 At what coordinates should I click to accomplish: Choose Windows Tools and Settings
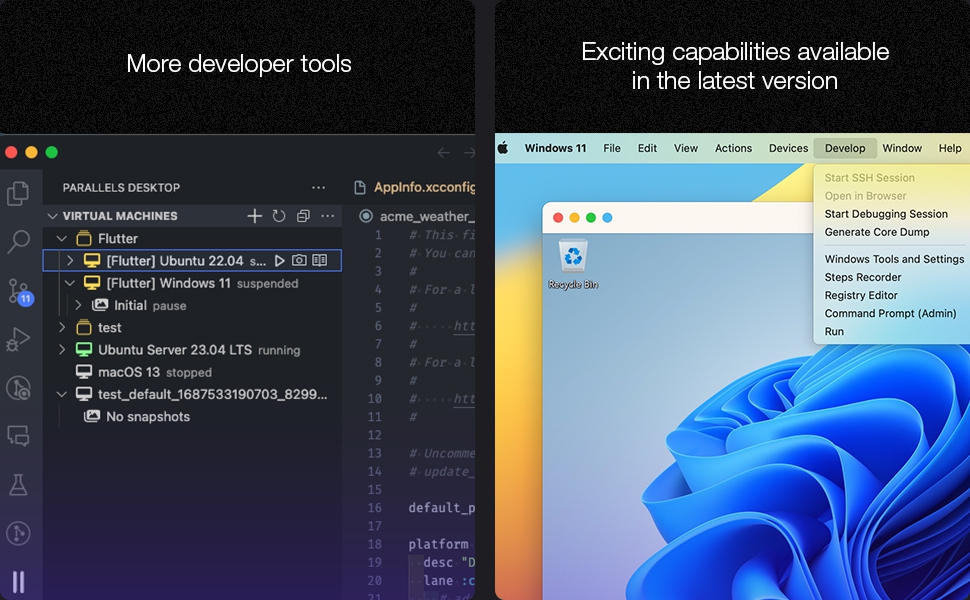894,259
